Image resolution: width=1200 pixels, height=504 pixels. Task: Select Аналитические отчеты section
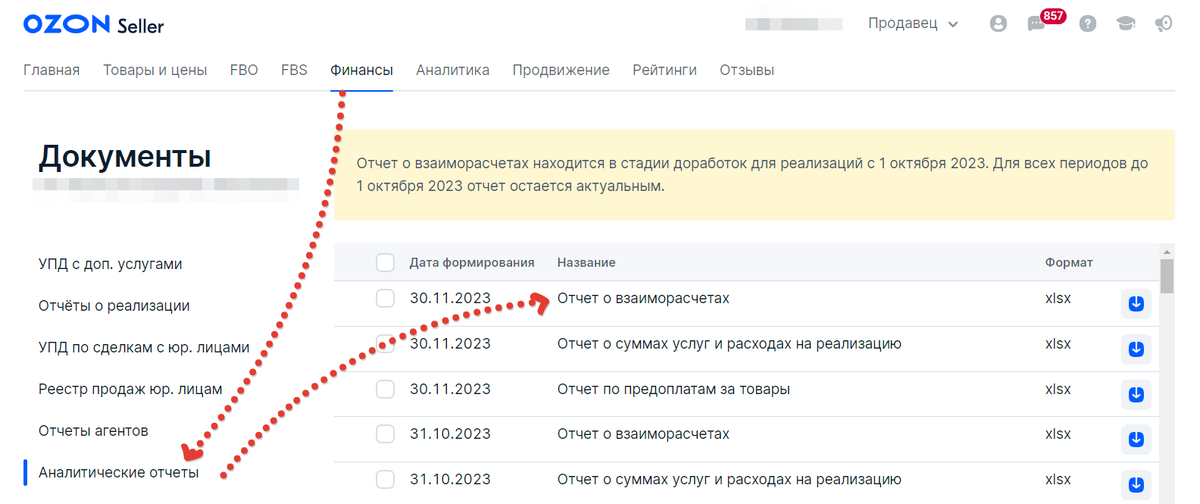click(119, 472)
